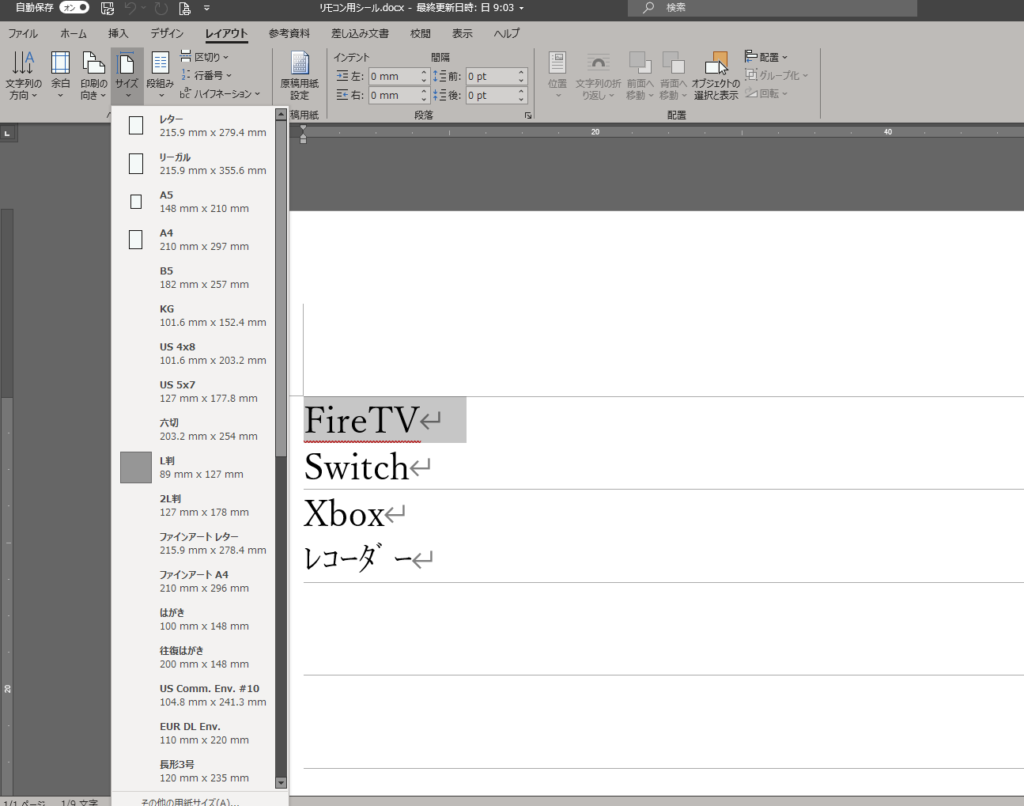Select リーガル paper size
This screenshot has width=1024, height=806.
point(193,163)
